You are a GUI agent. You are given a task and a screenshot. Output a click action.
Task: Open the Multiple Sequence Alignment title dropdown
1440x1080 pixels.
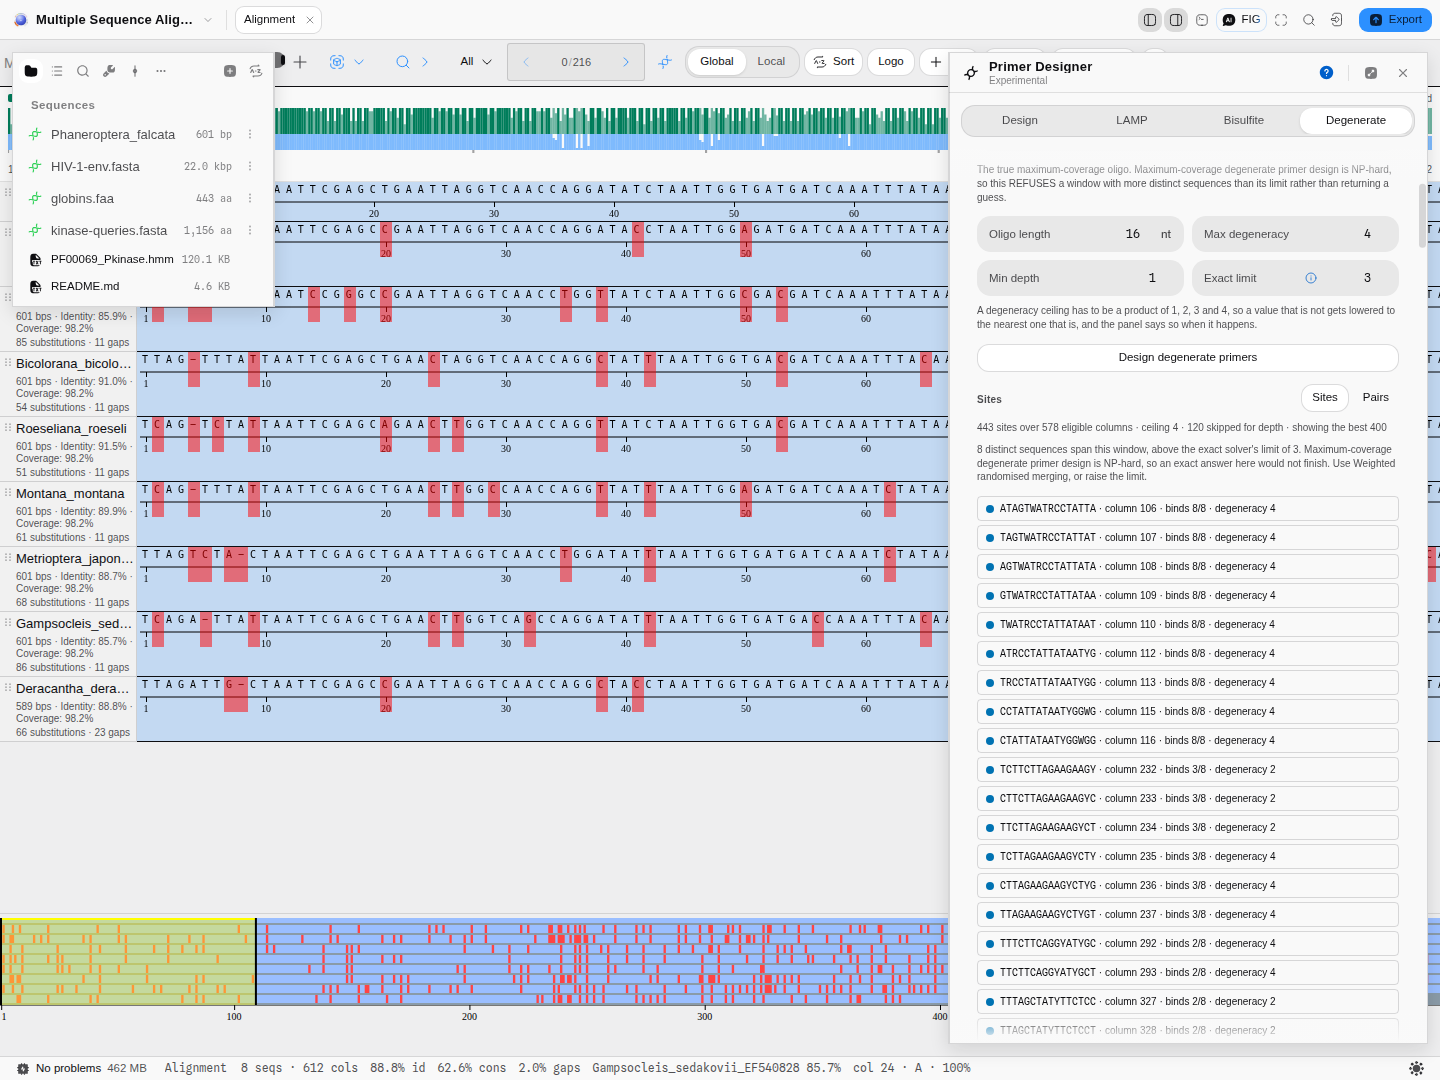(208, 20)
